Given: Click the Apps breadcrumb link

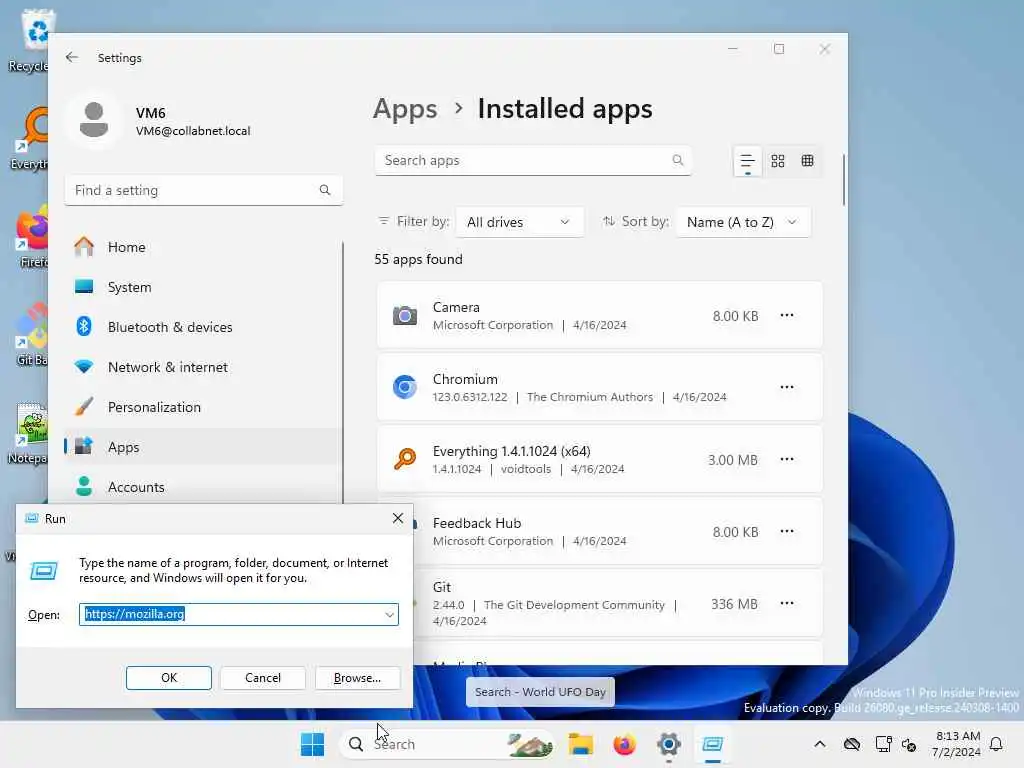Looking at the screenshot, I should [x=405, y=108].
